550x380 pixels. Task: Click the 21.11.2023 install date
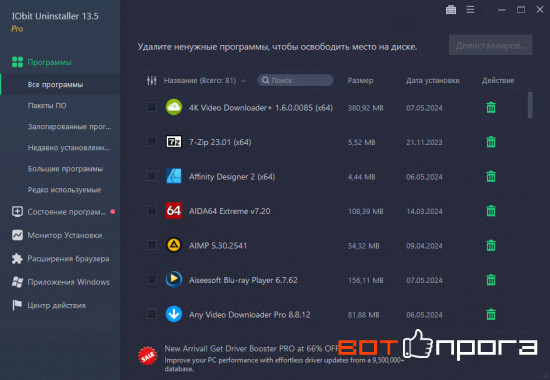424,142
